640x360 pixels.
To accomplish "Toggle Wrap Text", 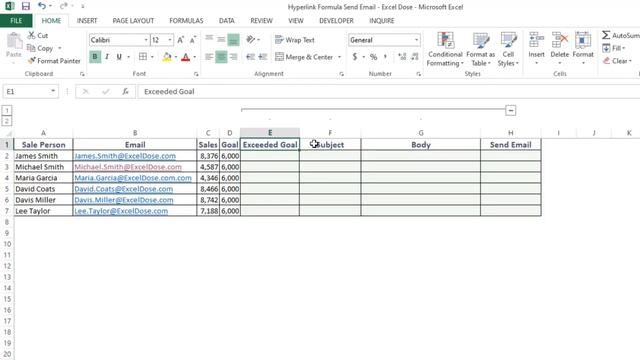I will [x=295, y=40].
